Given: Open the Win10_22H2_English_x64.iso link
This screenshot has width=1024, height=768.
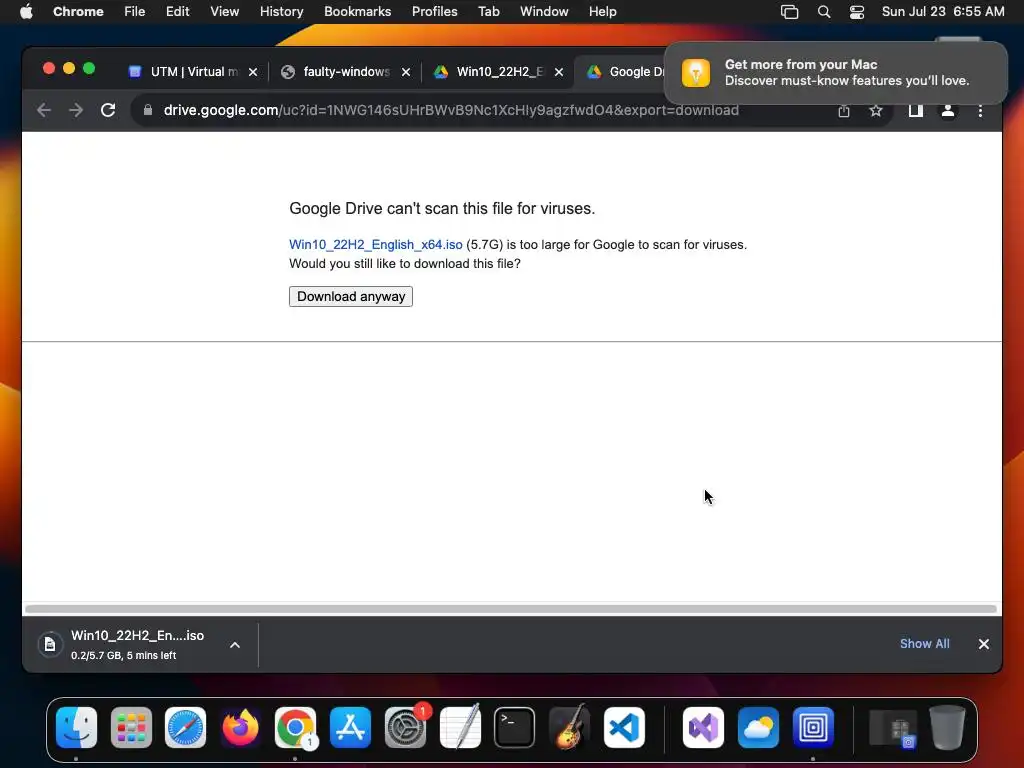Looking at the screenshot, I should click(x=376, y=245).
